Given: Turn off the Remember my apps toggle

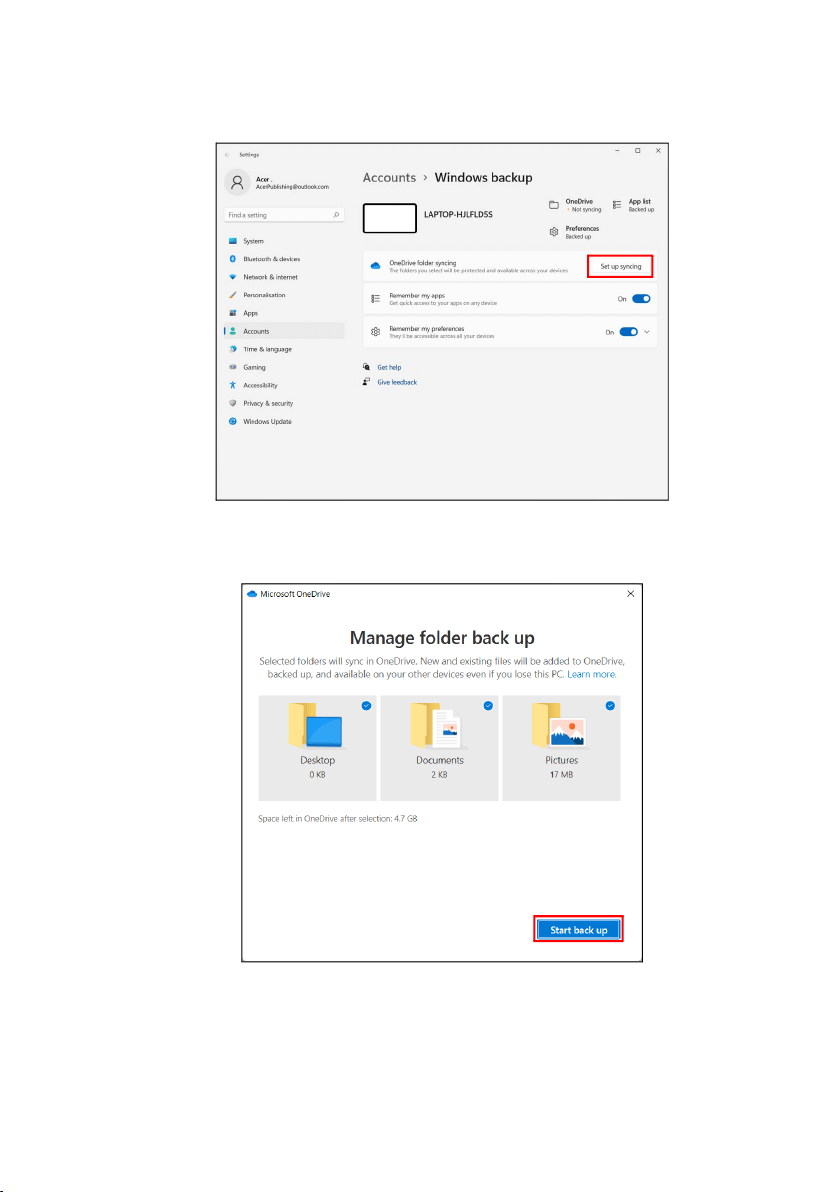Looking at the screenshot, I should (641, 299).
